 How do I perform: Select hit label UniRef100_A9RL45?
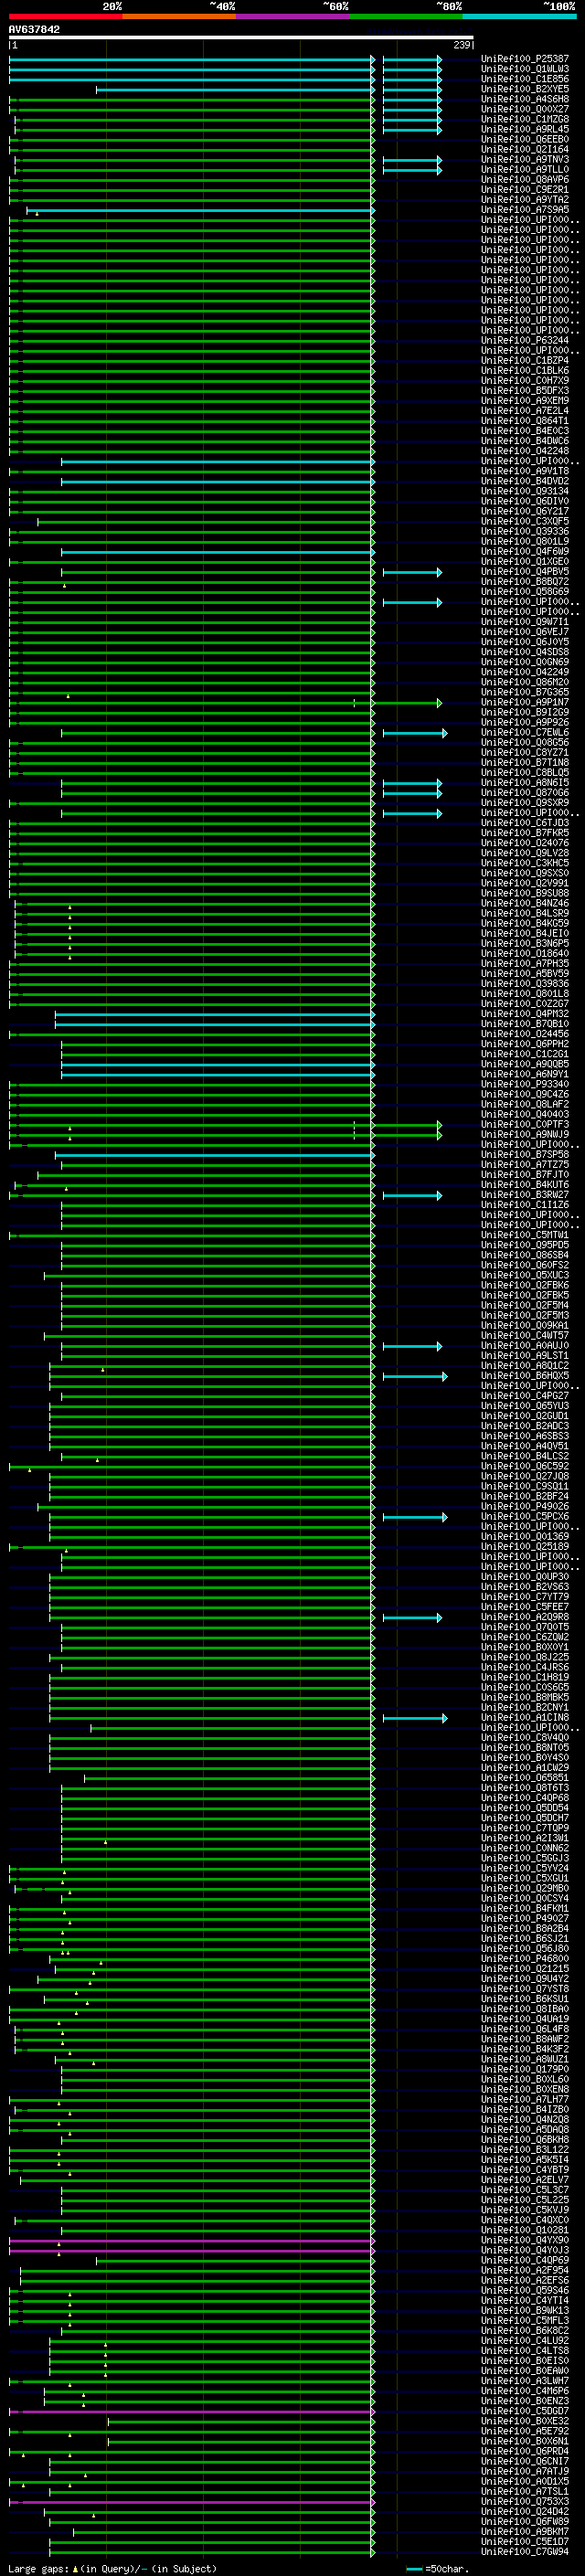[525, 129]
